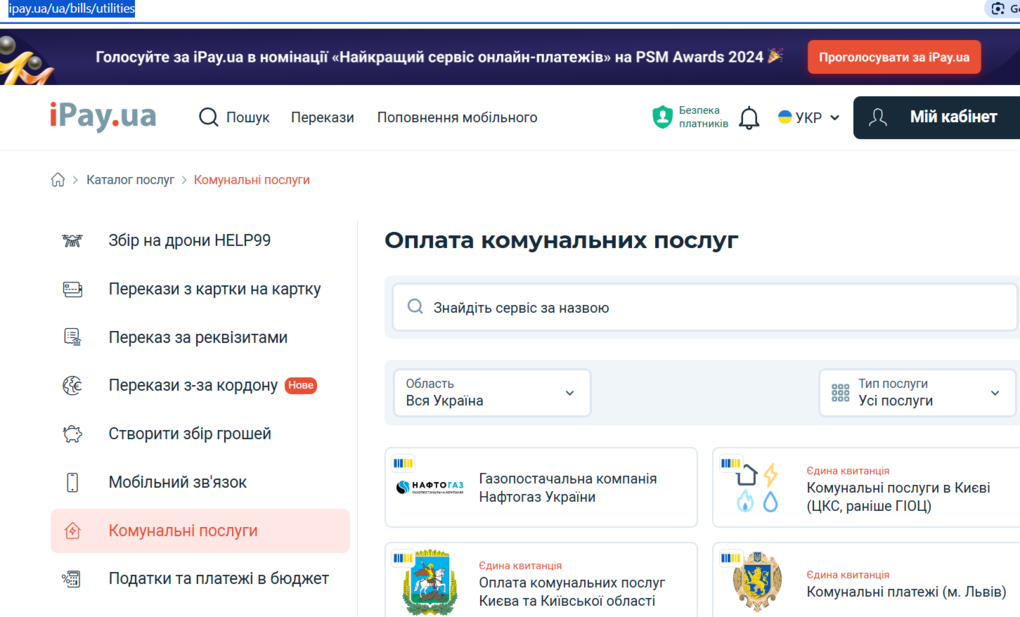This screenshot has width=1020, height=617.
Task: Click the drone icon beside HELP99 fundraiser
Action: point(72,241)
